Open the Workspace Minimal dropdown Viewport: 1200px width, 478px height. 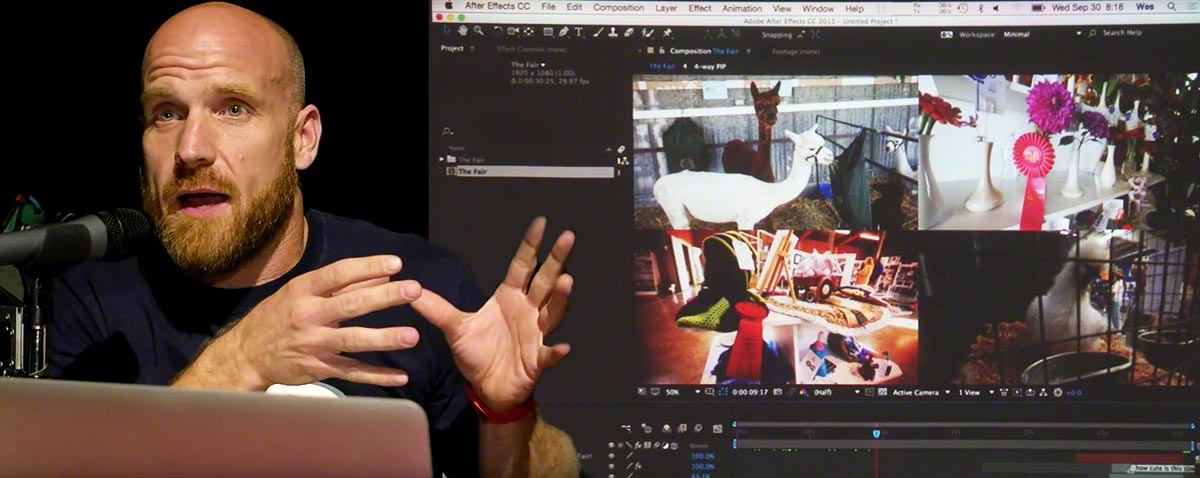[1040, 34]
